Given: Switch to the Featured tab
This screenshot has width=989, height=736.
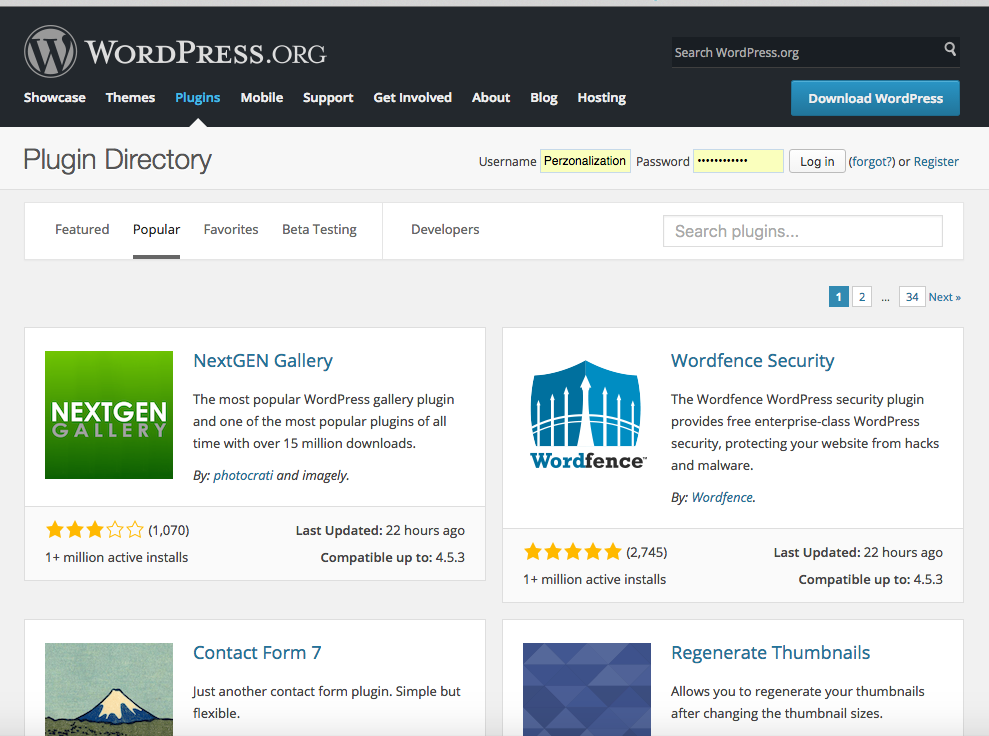Looking at the screenshot, I should 82,230.
